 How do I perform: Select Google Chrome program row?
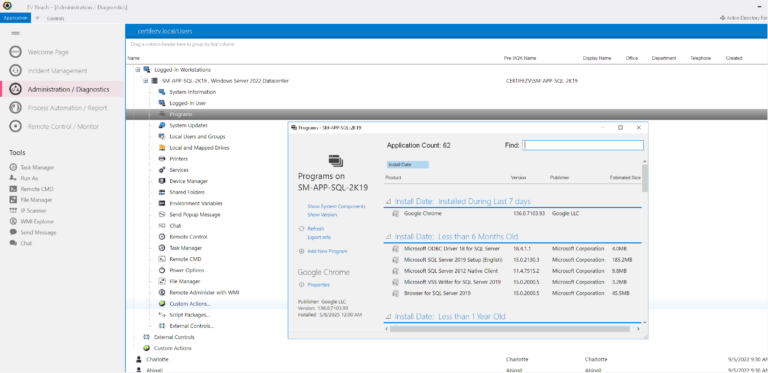512,214
